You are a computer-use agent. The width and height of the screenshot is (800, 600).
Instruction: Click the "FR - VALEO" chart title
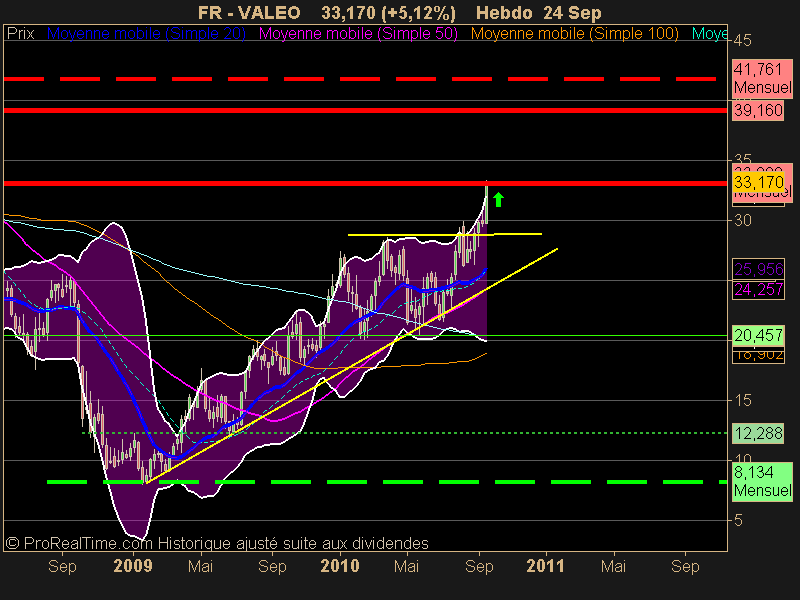click(249, 12)
